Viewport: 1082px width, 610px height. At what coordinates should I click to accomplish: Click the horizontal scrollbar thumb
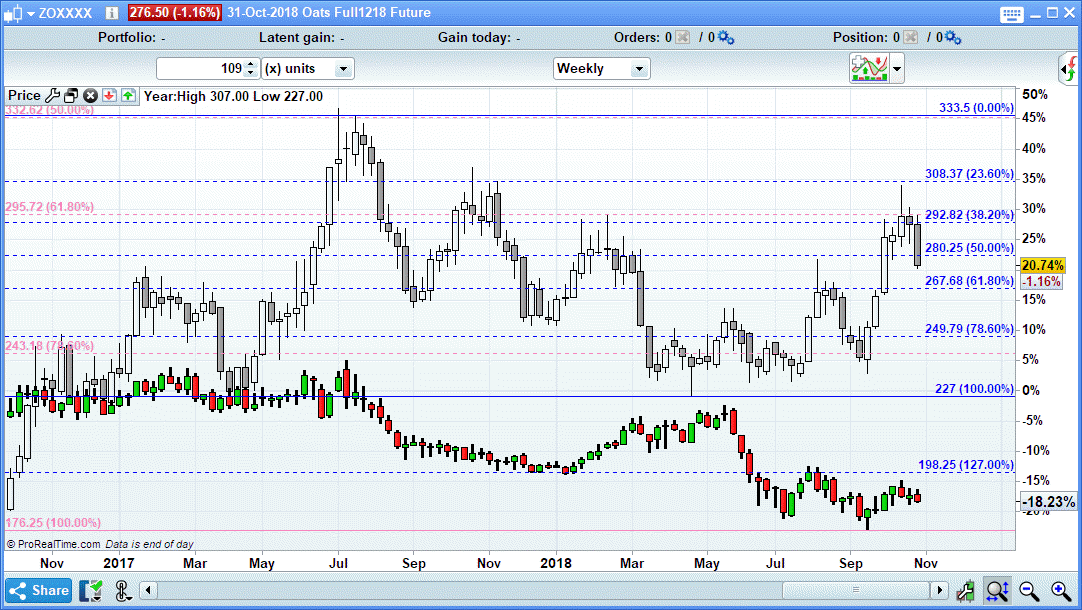click(x=856, y=590)
